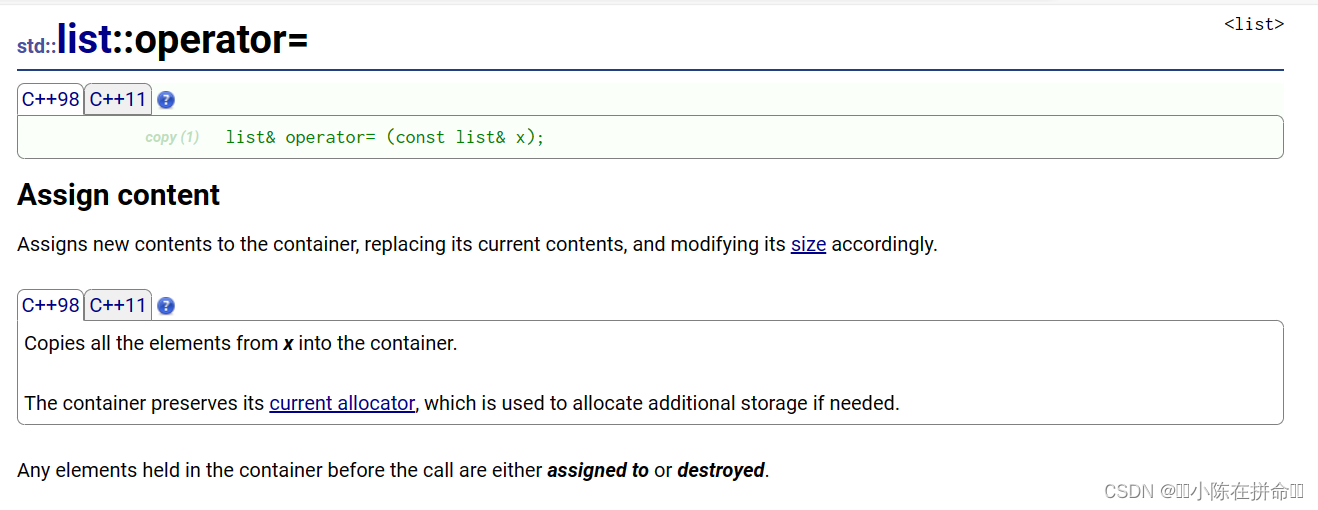1318x510 pixels.
Task: Click the std:: namespace in the title
Action: pos(37,46)
